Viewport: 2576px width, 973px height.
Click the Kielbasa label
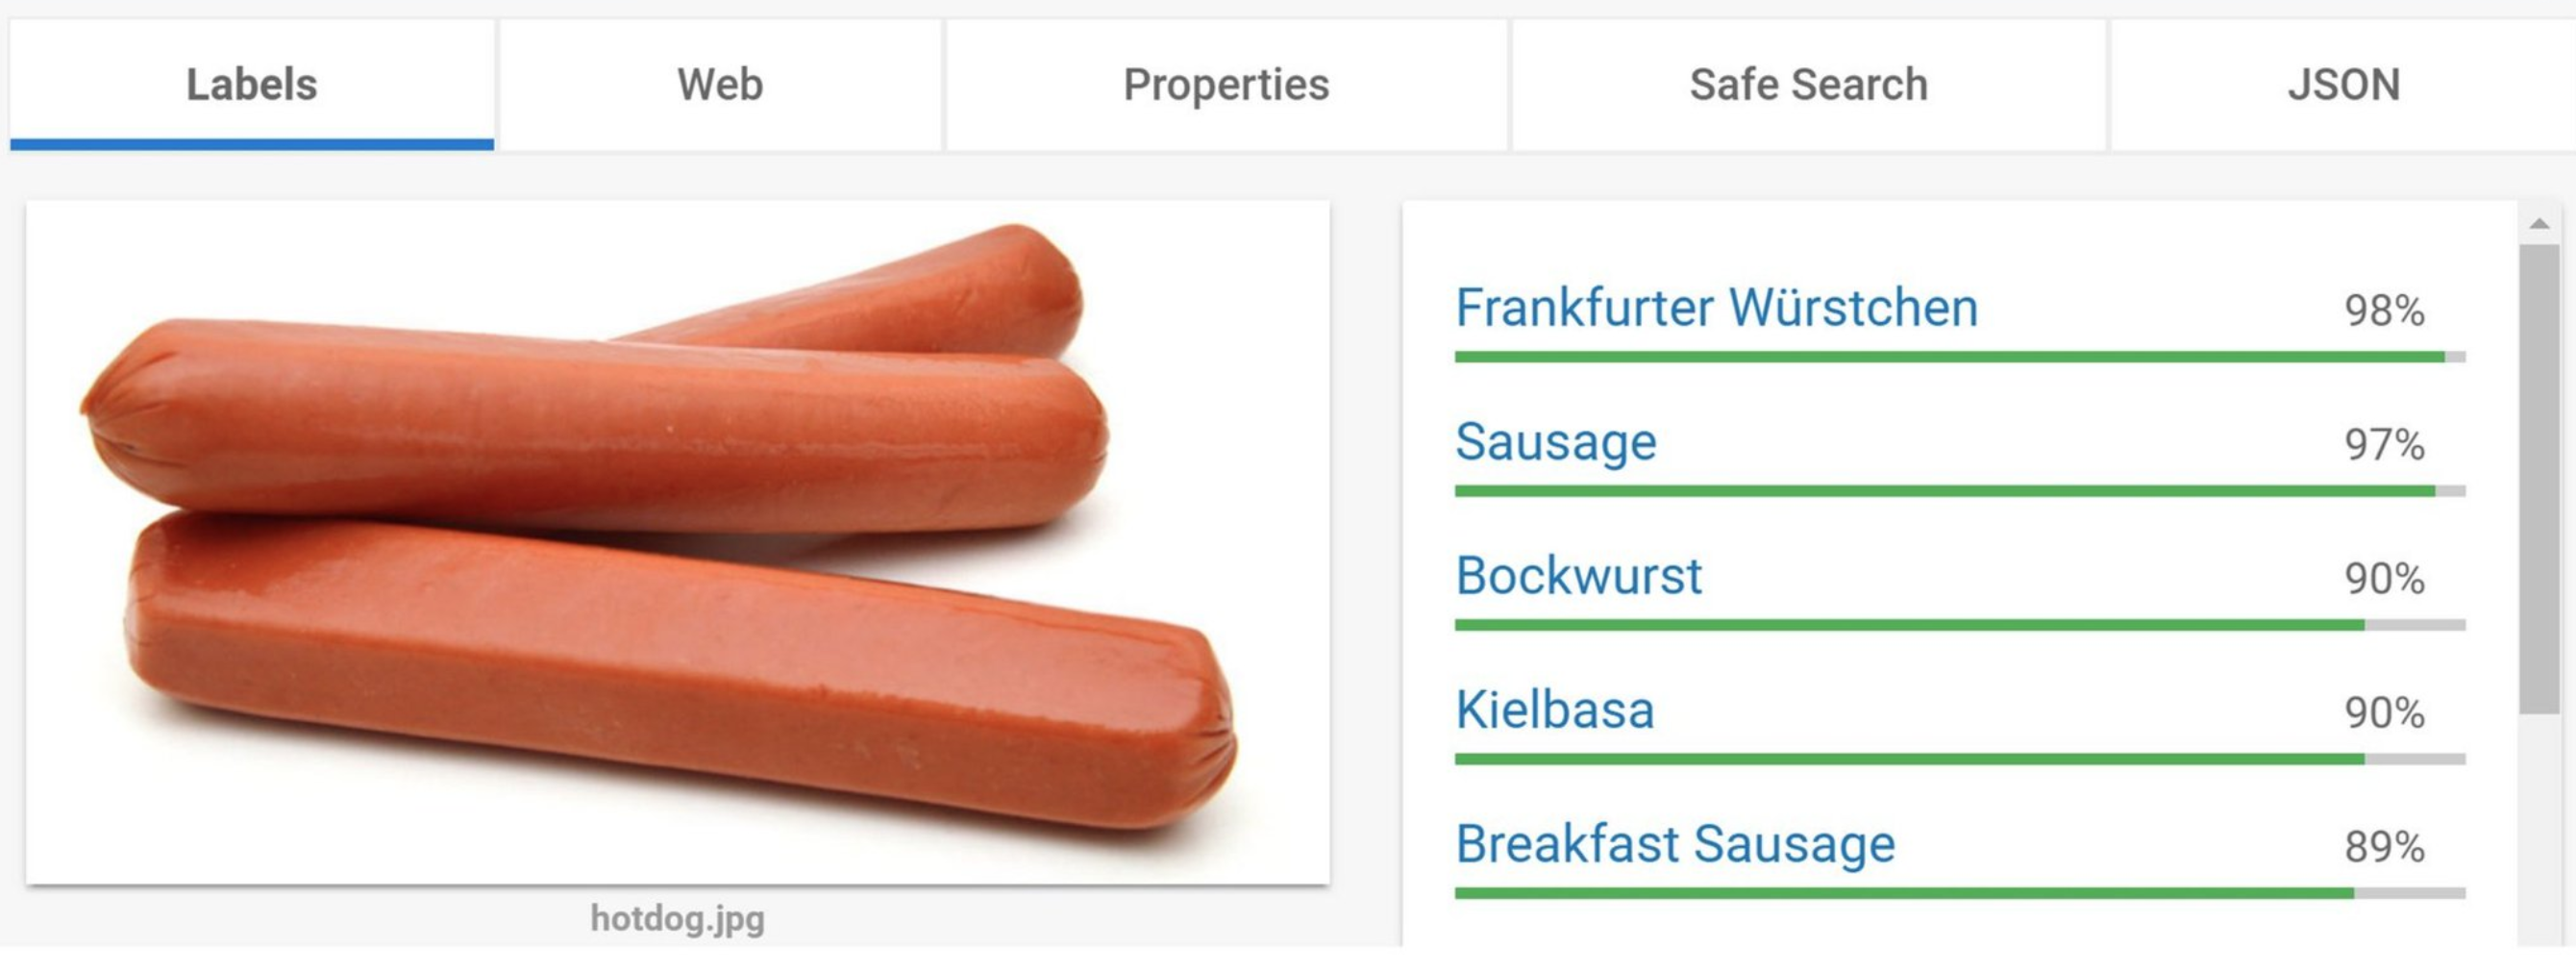pyautogui.click(x=1555, y=710)
